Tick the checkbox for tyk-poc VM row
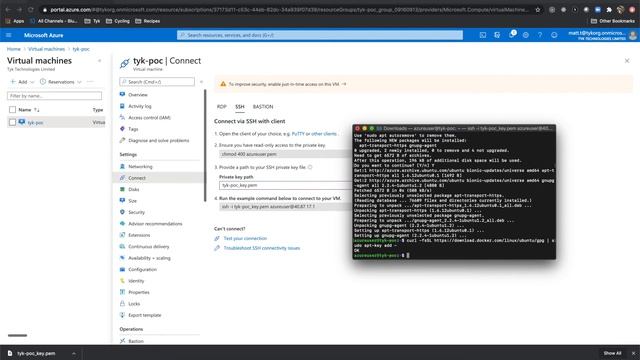Screen dimensions: 640x360 click(12, 122)
